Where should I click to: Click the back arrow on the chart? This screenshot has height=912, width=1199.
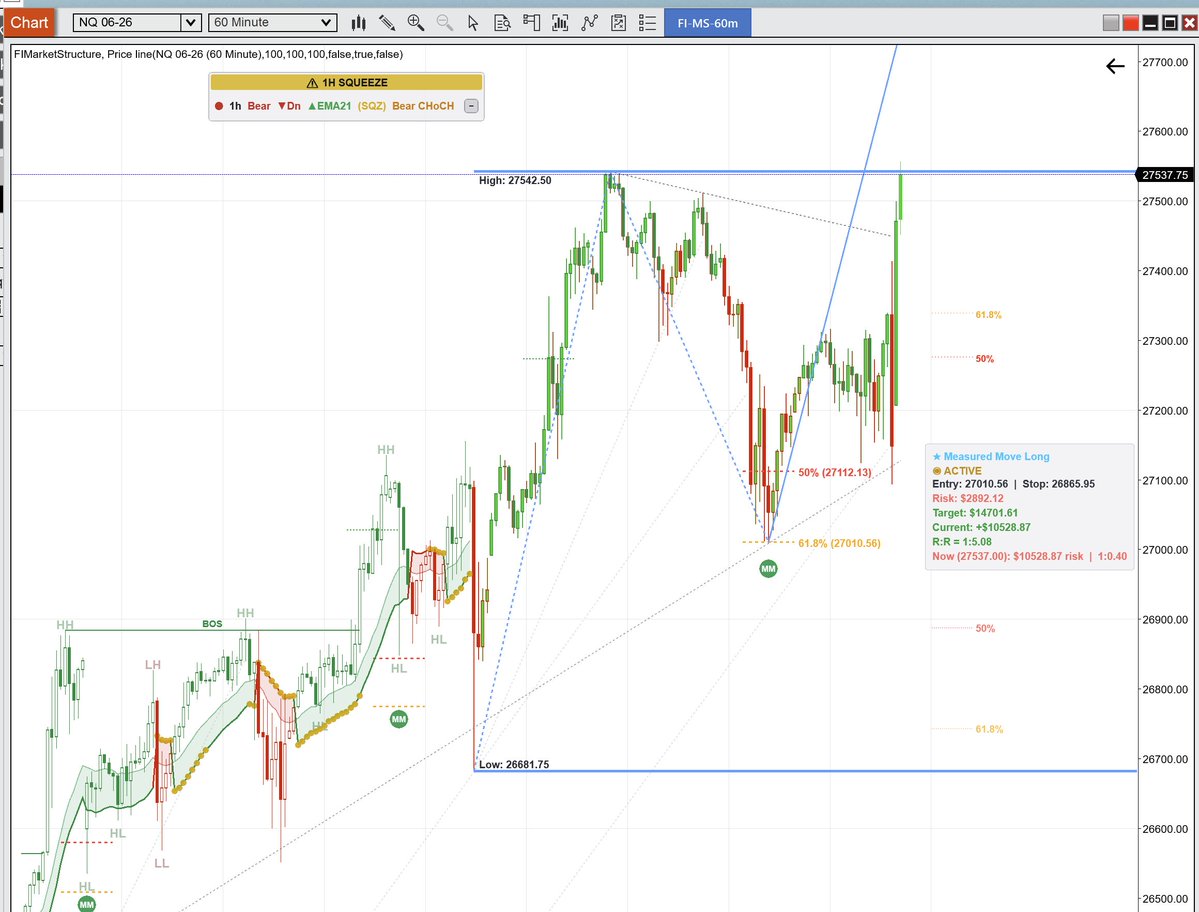point(1115,66)
